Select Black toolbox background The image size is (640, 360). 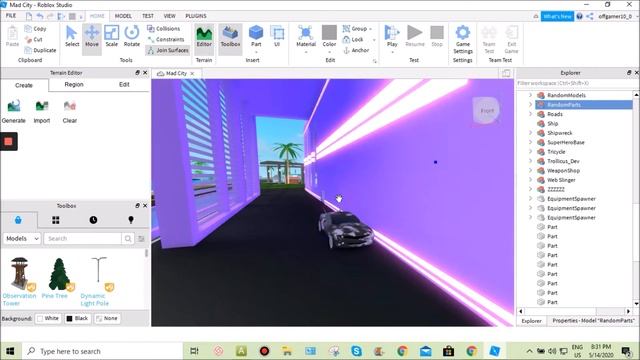point(77,318)
